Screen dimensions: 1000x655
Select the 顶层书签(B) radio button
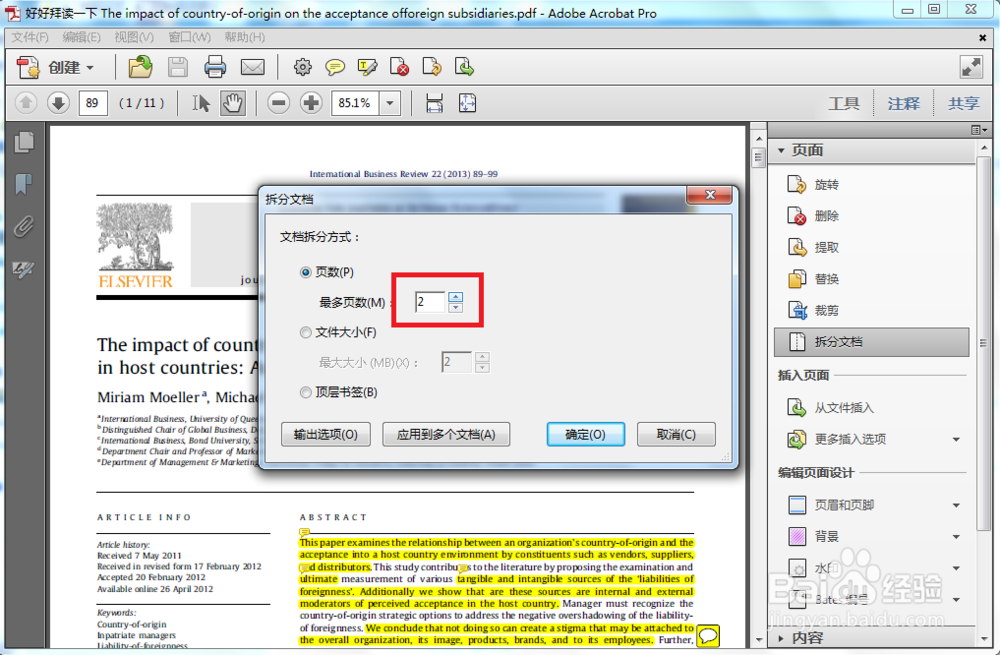tap(305, 392)
